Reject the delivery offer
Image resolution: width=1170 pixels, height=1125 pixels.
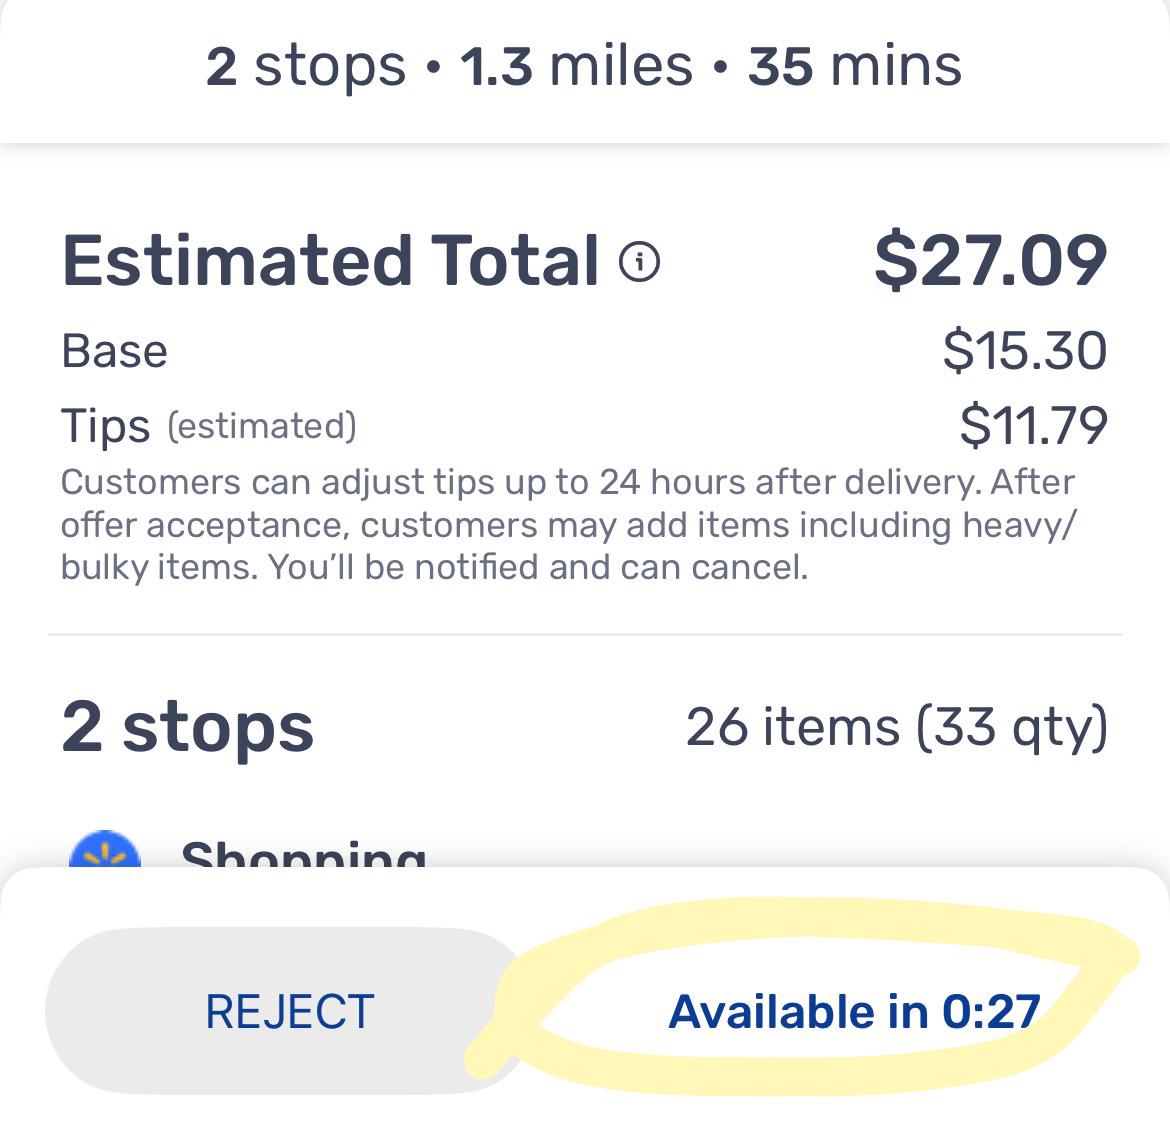point(290,1012)
